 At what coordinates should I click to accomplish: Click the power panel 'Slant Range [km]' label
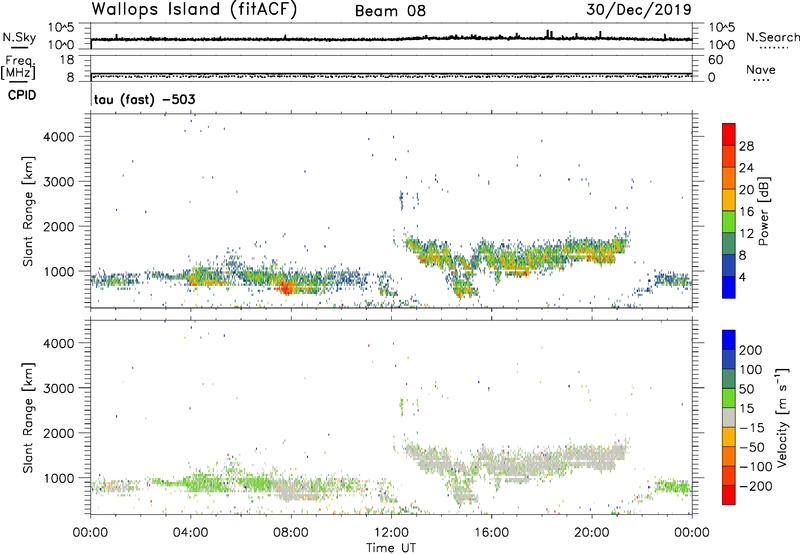coord(28,211)
